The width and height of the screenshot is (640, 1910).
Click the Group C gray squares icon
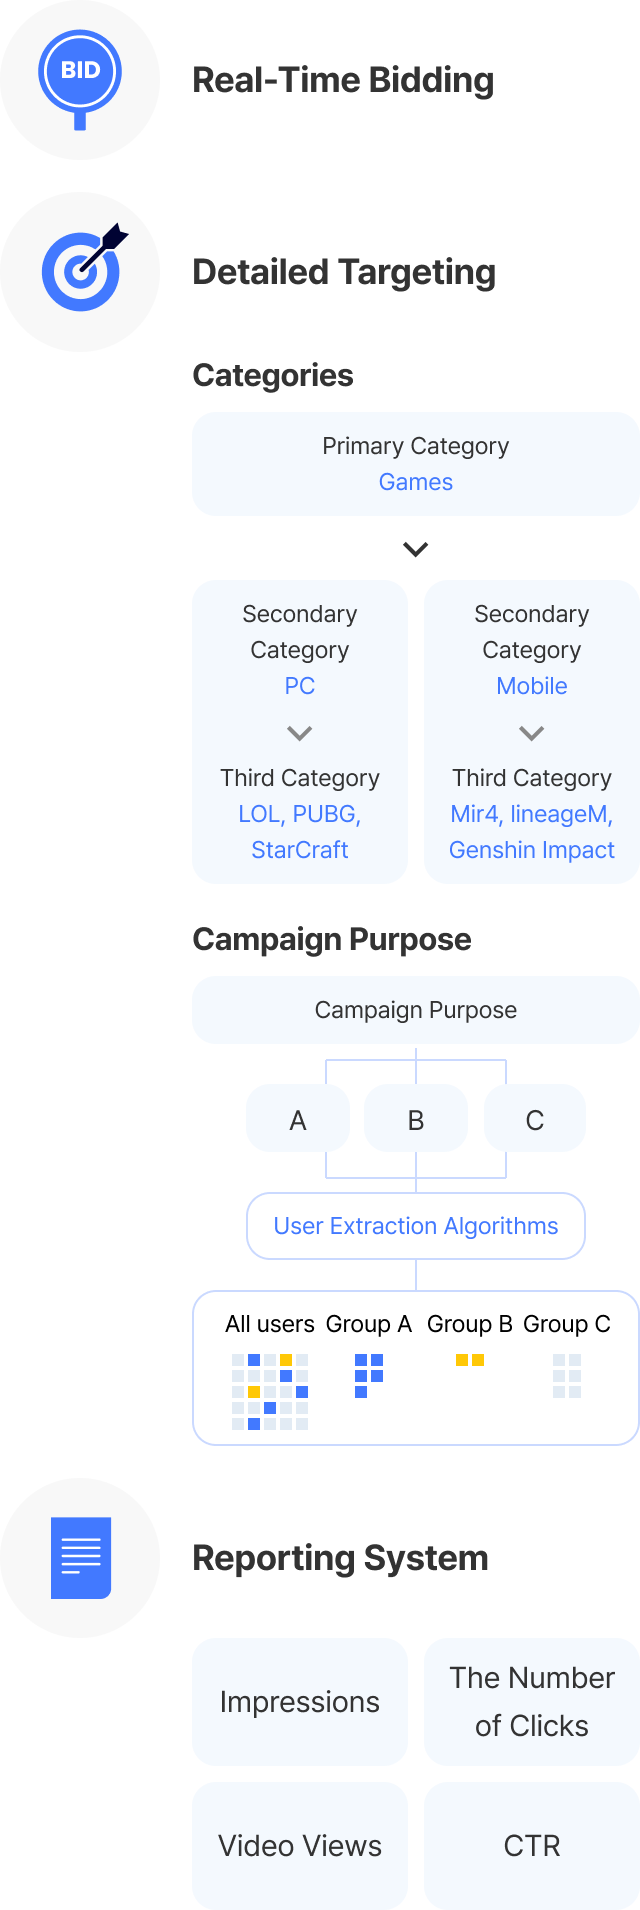click(x=567, y=1376)
